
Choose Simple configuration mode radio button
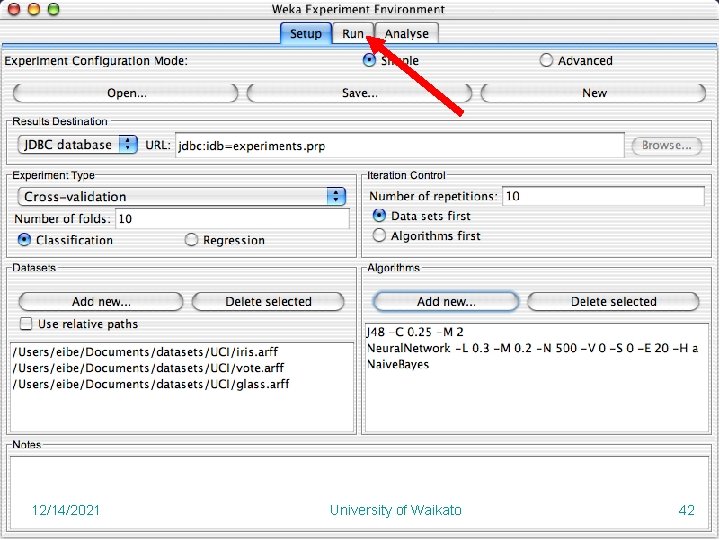[369, 60]
